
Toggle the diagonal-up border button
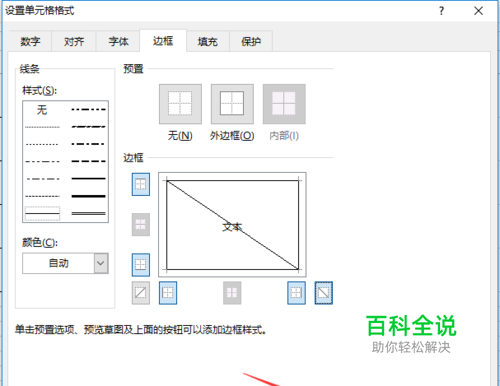pos(141,293)
